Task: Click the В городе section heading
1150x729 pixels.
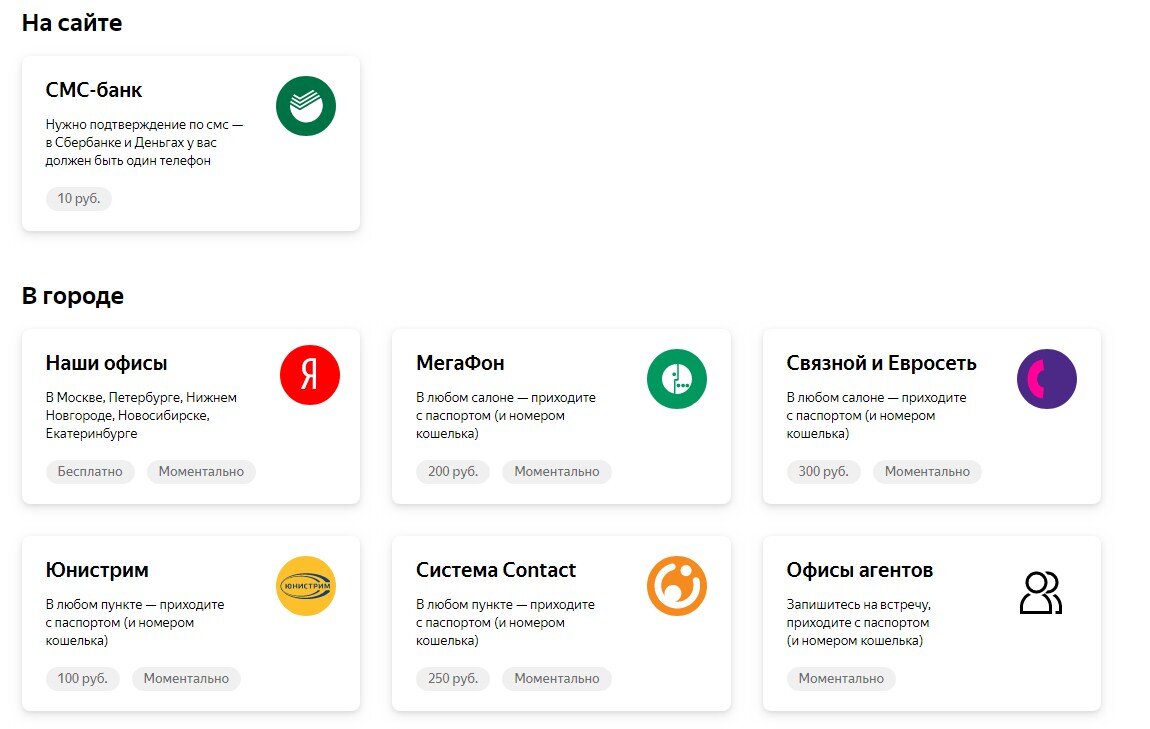Action: (73, 296)
